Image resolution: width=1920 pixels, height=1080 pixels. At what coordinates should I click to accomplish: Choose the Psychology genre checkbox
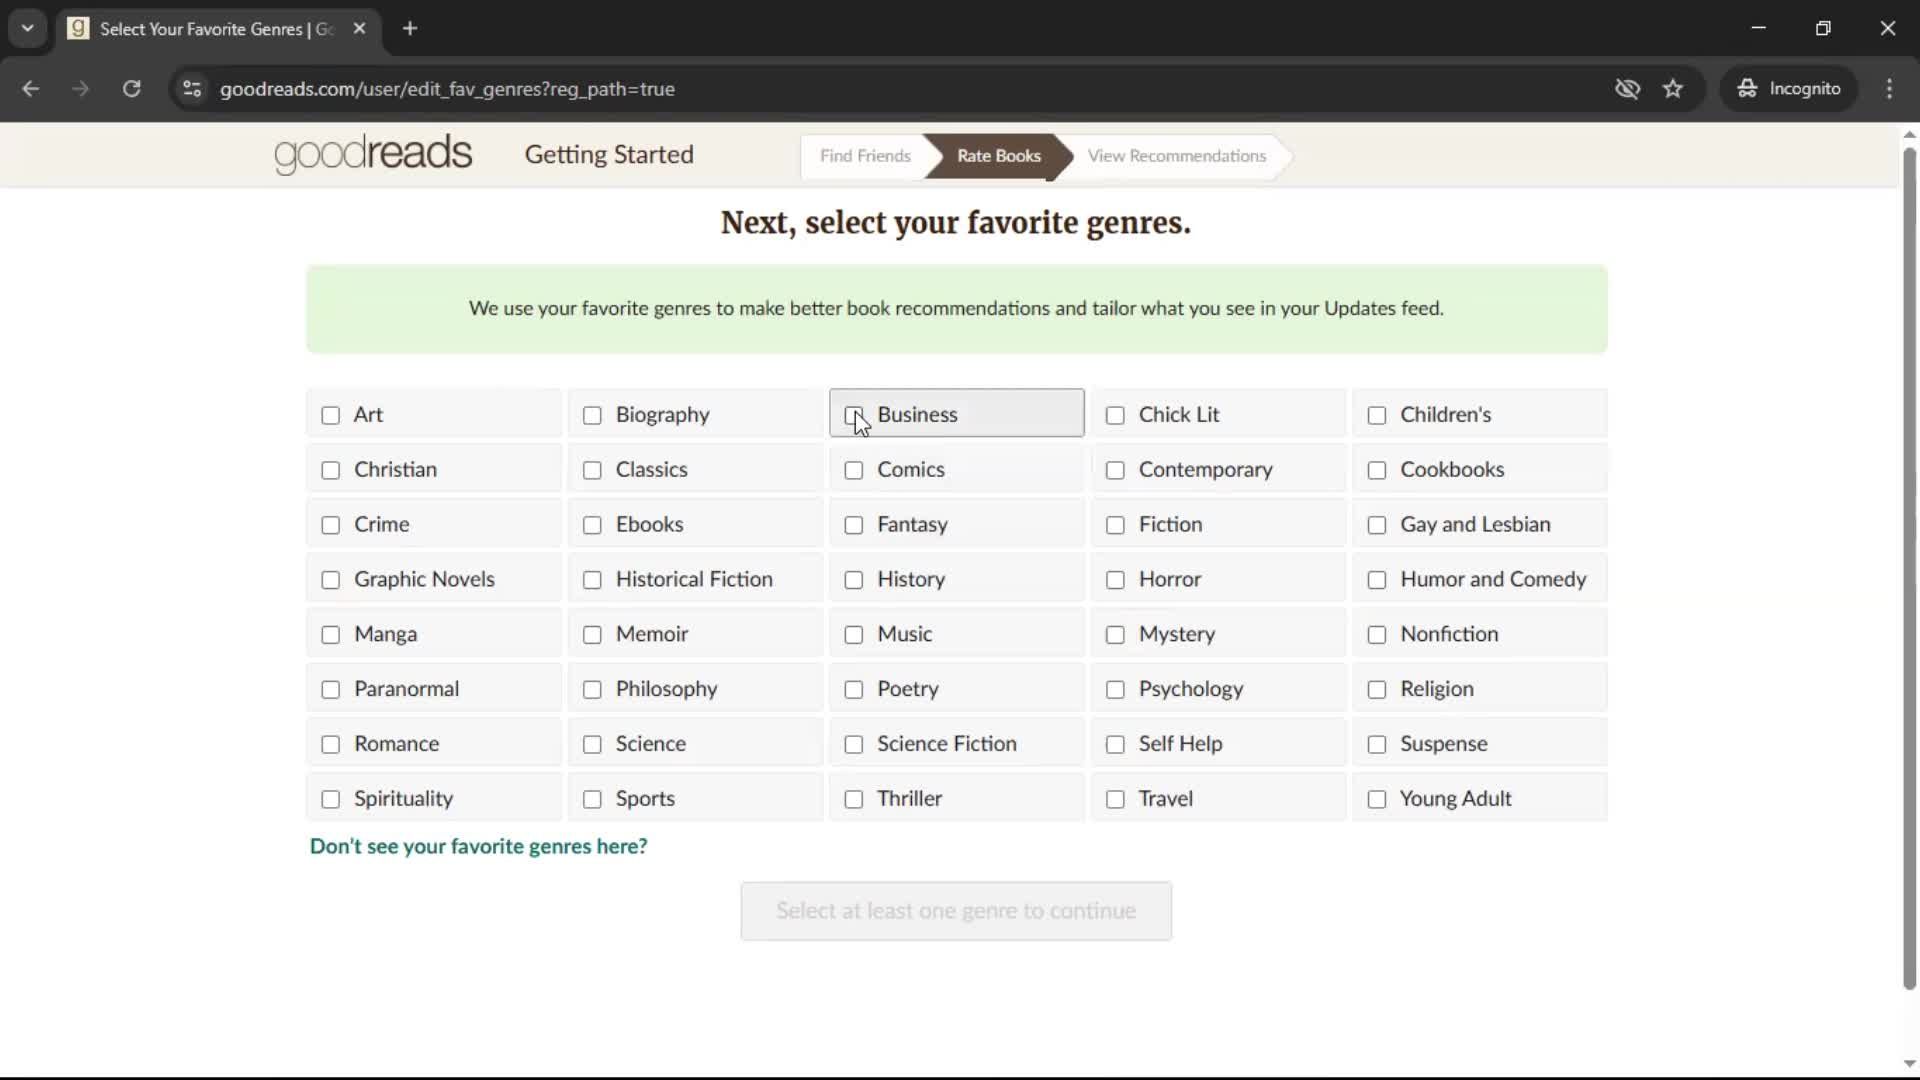(1115, 690)
